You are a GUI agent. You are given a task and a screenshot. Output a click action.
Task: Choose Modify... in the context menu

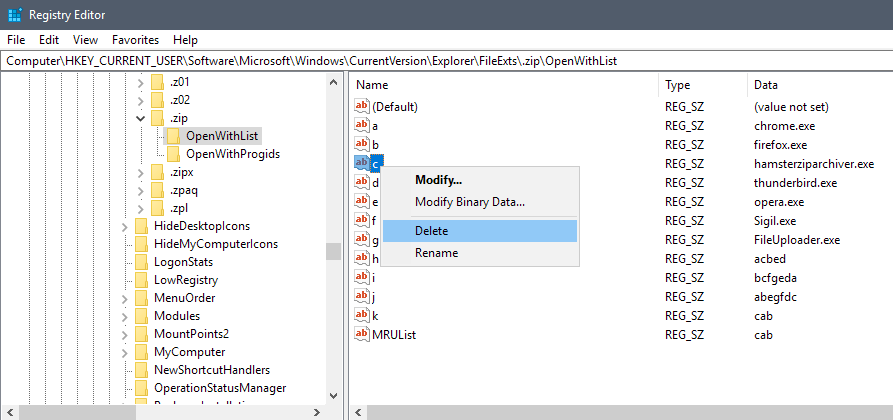click(480, 180)
